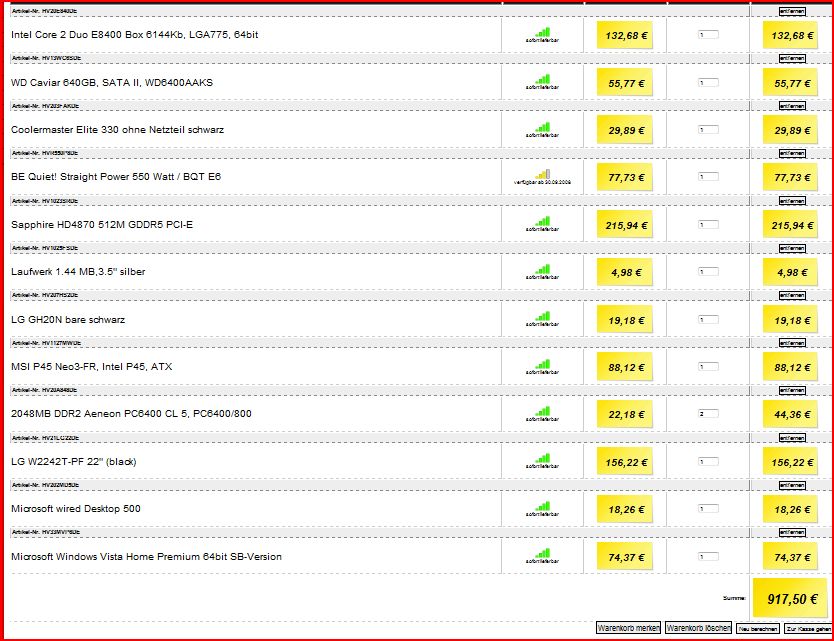Click the availability icon for Sapphire HD4870

pos(543,222)
